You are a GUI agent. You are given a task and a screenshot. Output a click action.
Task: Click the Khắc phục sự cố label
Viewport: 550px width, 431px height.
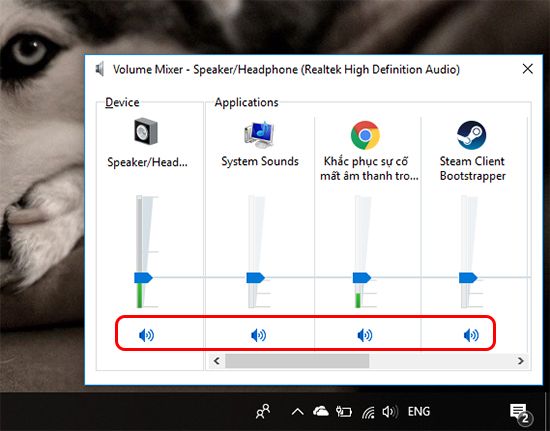click(369, 168)
